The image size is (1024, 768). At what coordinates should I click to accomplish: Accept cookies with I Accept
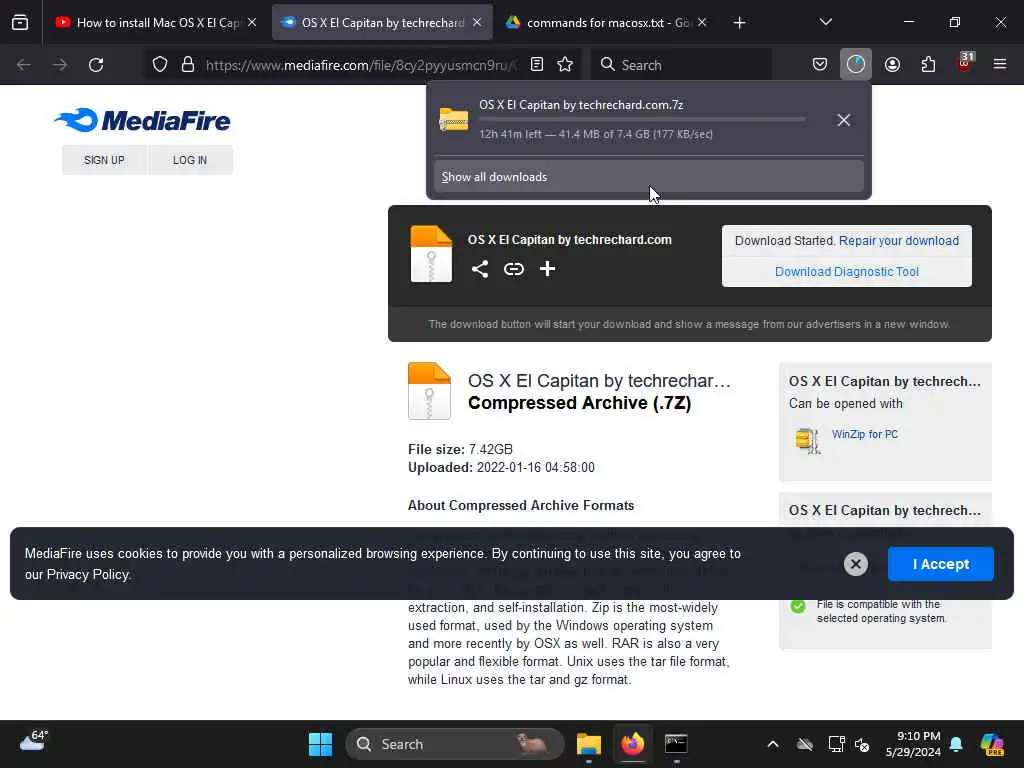940,564
